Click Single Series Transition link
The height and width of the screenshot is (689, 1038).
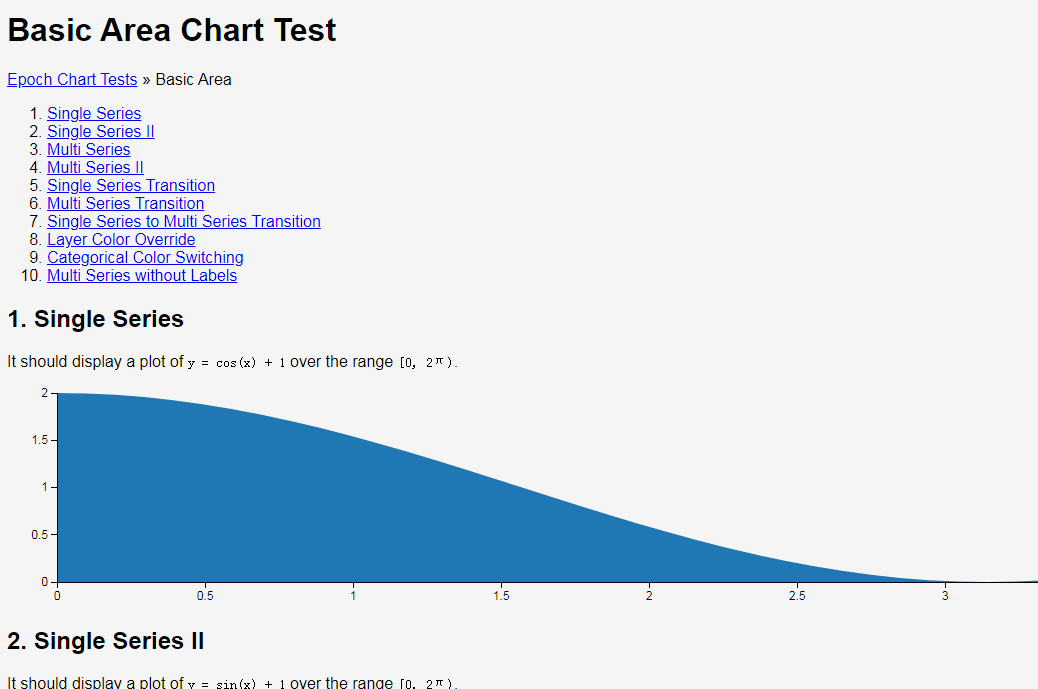pos(131,185)
